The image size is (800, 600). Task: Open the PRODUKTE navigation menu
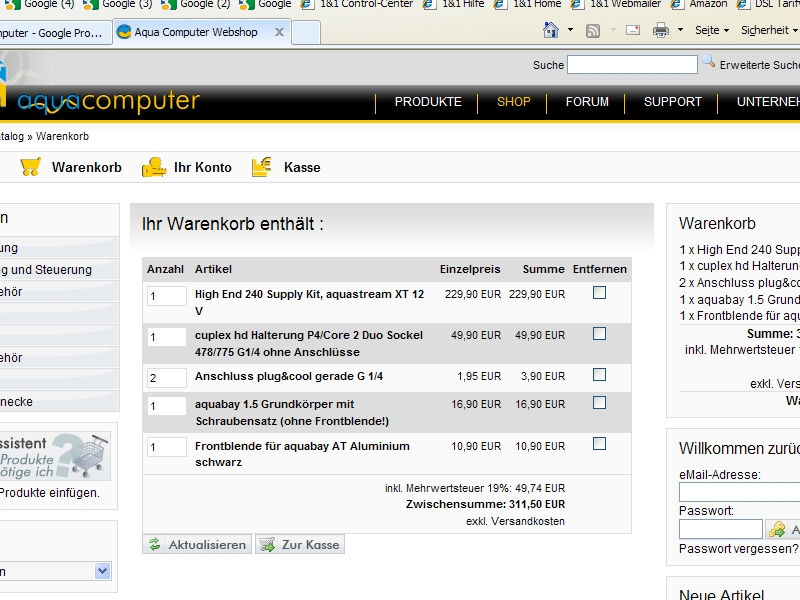tap(428, 102)
